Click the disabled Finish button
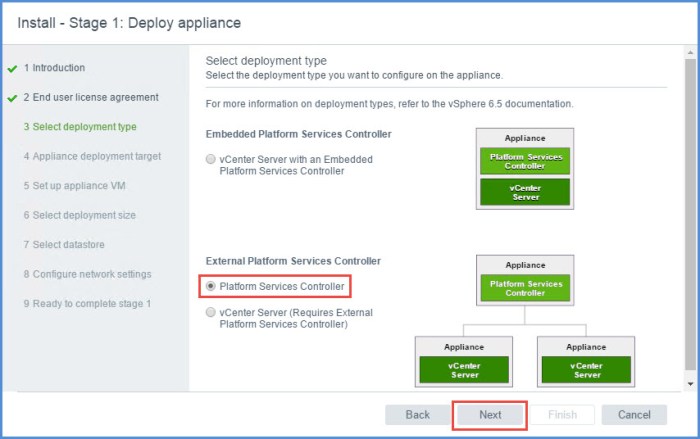The width and height of the screenshot is (700, 439). 562,415
